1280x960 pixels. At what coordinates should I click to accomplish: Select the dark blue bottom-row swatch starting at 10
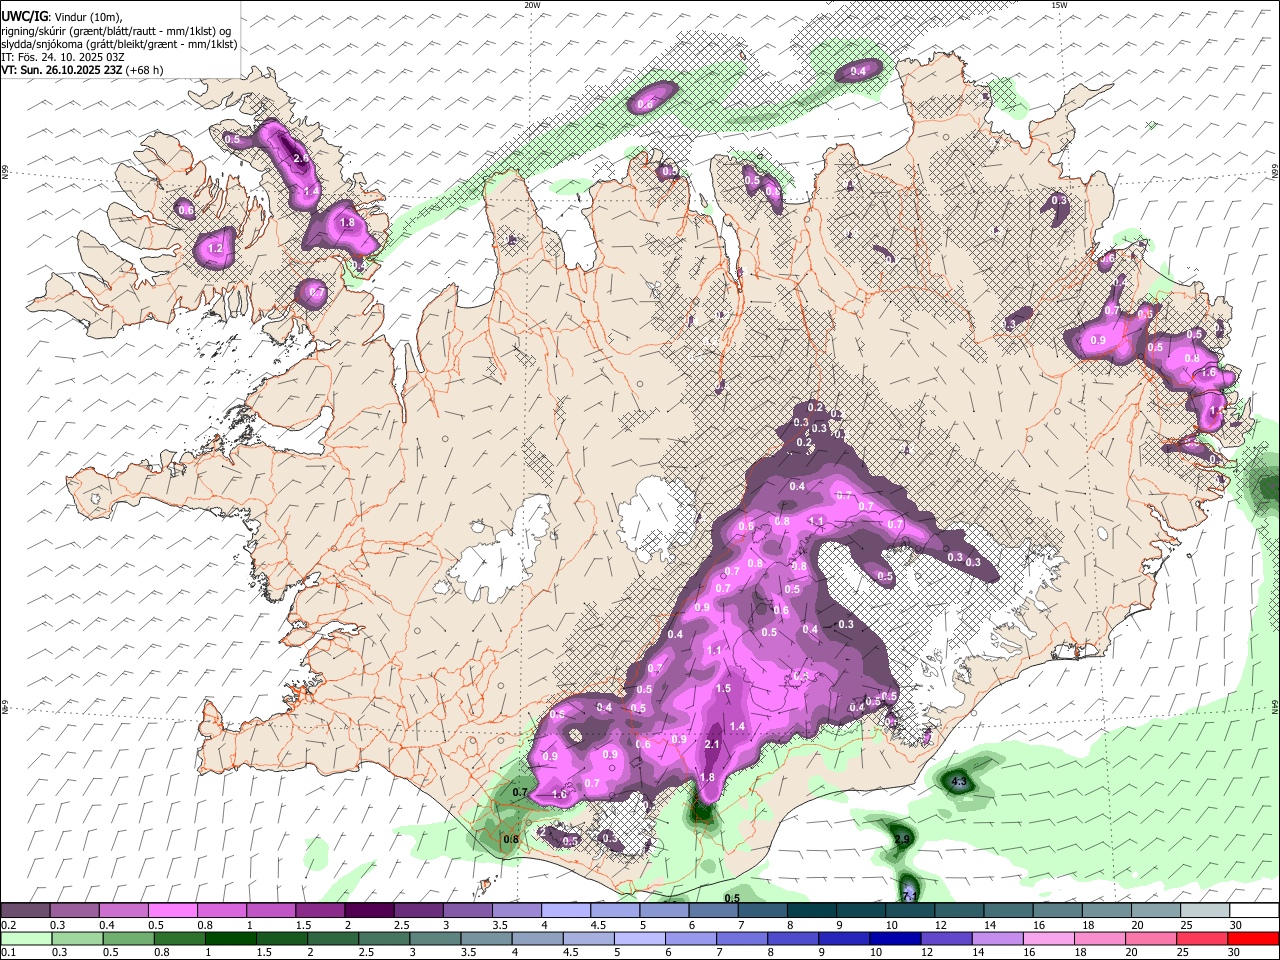click(x=895, y=938)
